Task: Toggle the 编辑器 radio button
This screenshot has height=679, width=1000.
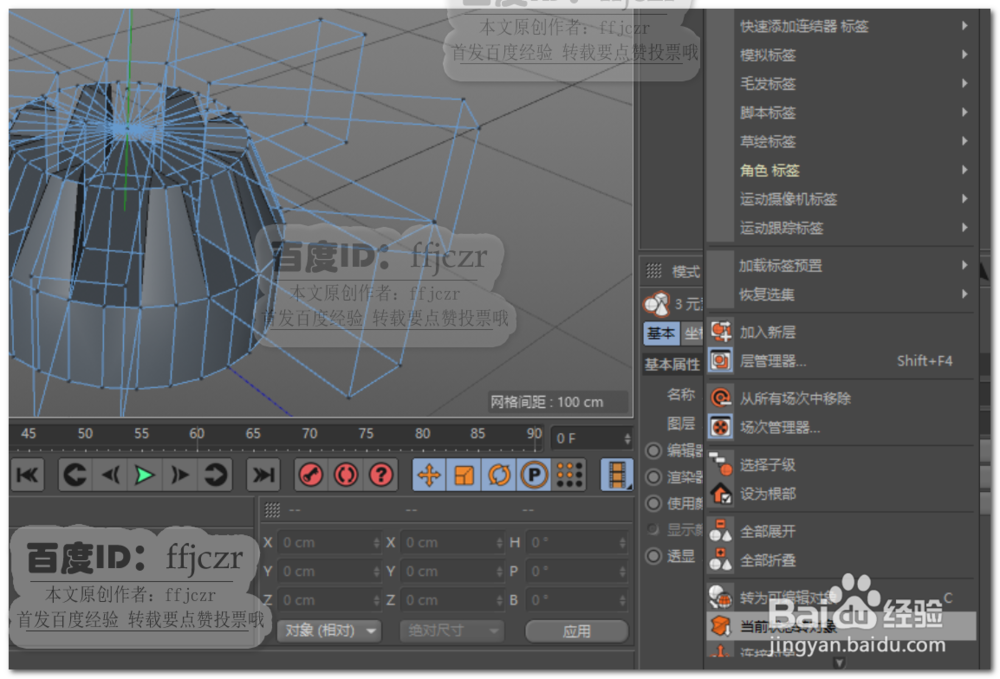Action: point(654,451)
